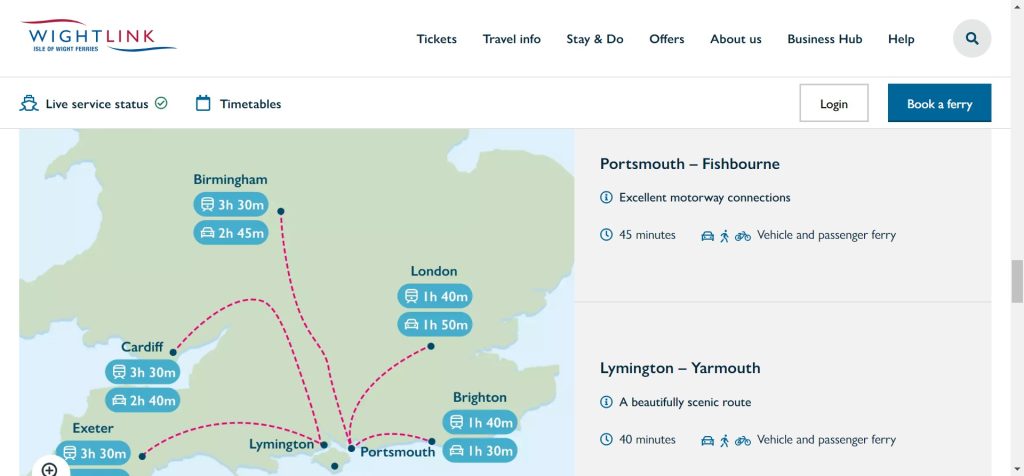Click the London train time badge 1h 40m
Image resolution: width=1024 pixels, height=476 pixels.
[x=434, y=296]
